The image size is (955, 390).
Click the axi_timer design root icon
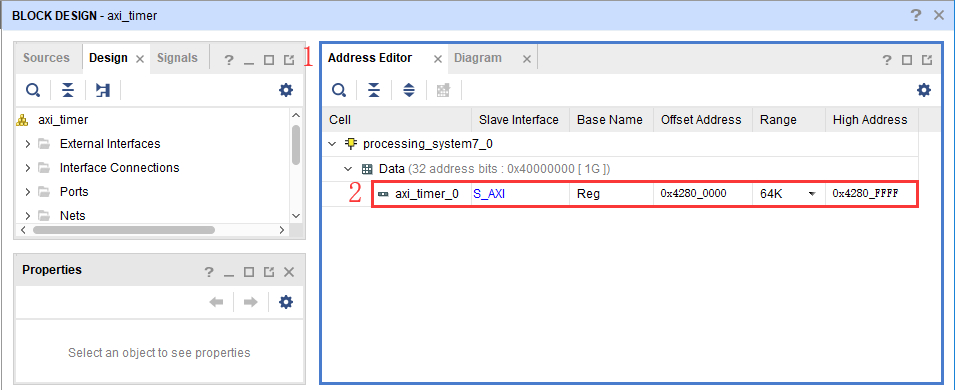coord(23,120)
